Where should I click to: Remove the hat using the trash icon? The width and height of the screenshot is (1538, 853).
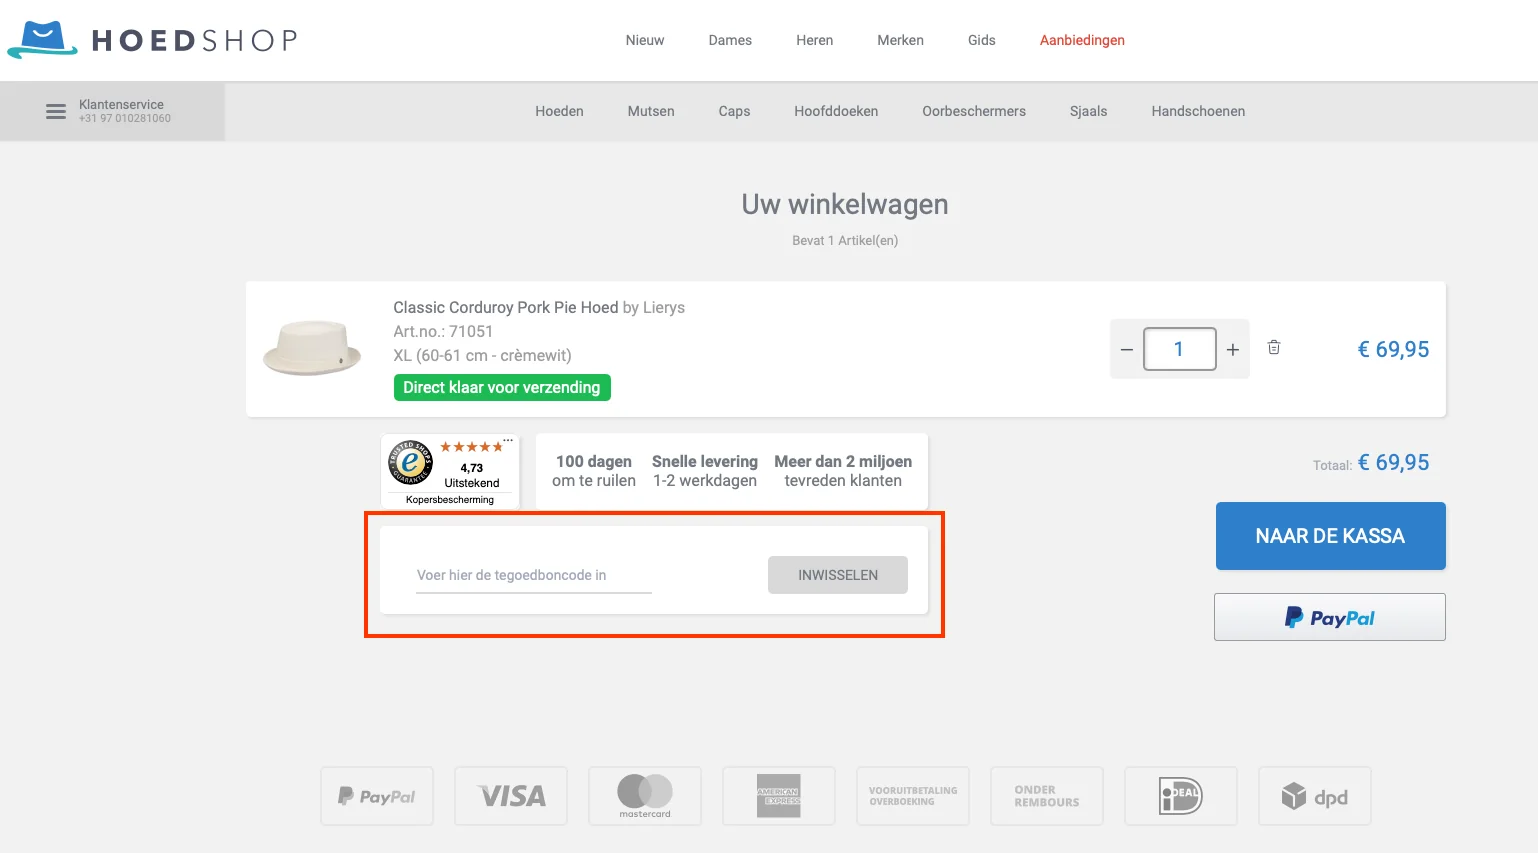(1274, 347)
